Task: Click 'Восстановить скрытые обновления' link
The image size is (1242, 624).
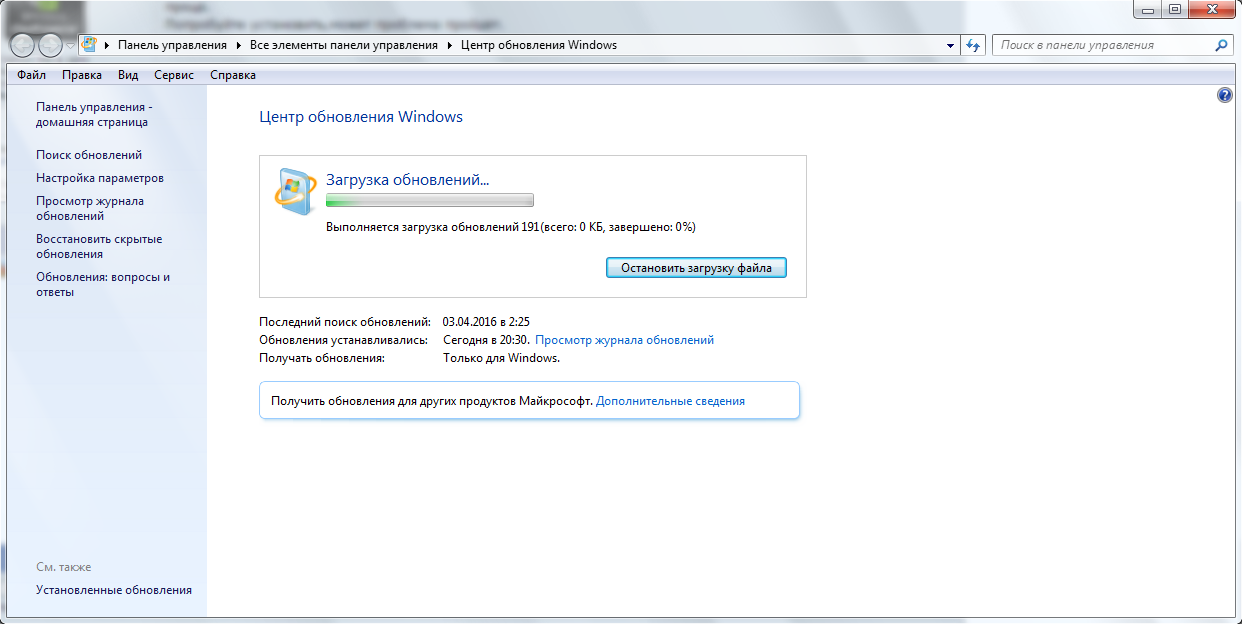Action: click(x=99, y=246)
